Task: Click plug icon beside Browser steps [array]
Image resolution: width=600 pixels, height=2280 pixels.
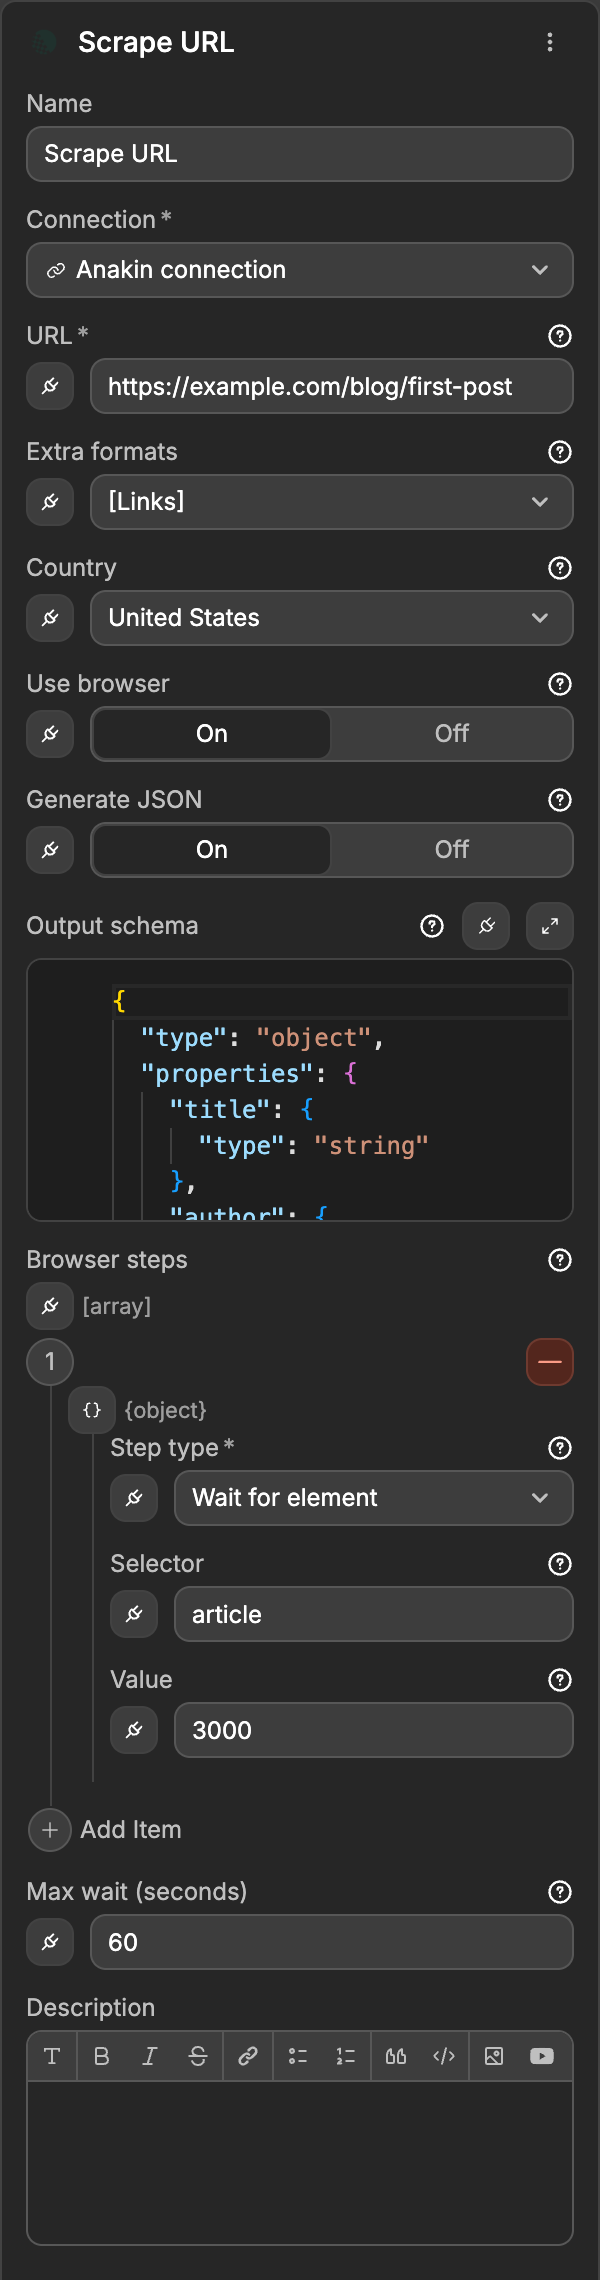Action: tap(50, 1306)
